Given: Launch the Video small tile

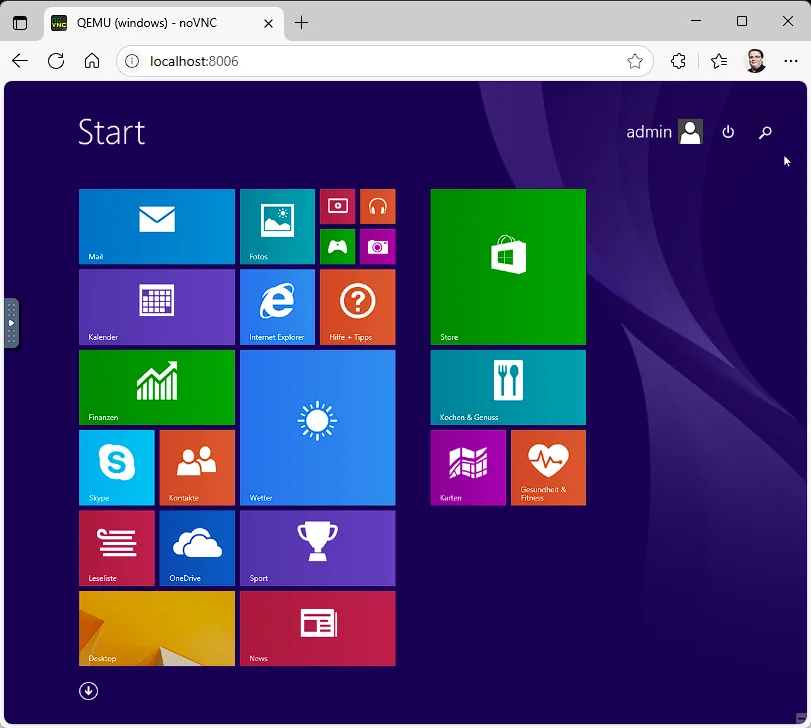Looking at the screenshot, I should [338, 206].
